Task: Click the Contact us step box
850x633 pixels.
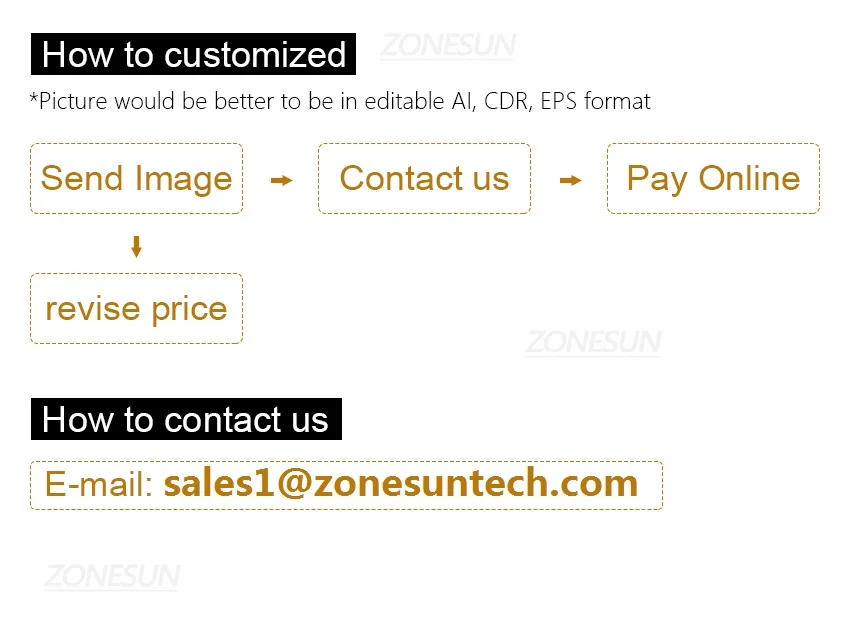Action: pyautogui.click(x=424, y=179)
